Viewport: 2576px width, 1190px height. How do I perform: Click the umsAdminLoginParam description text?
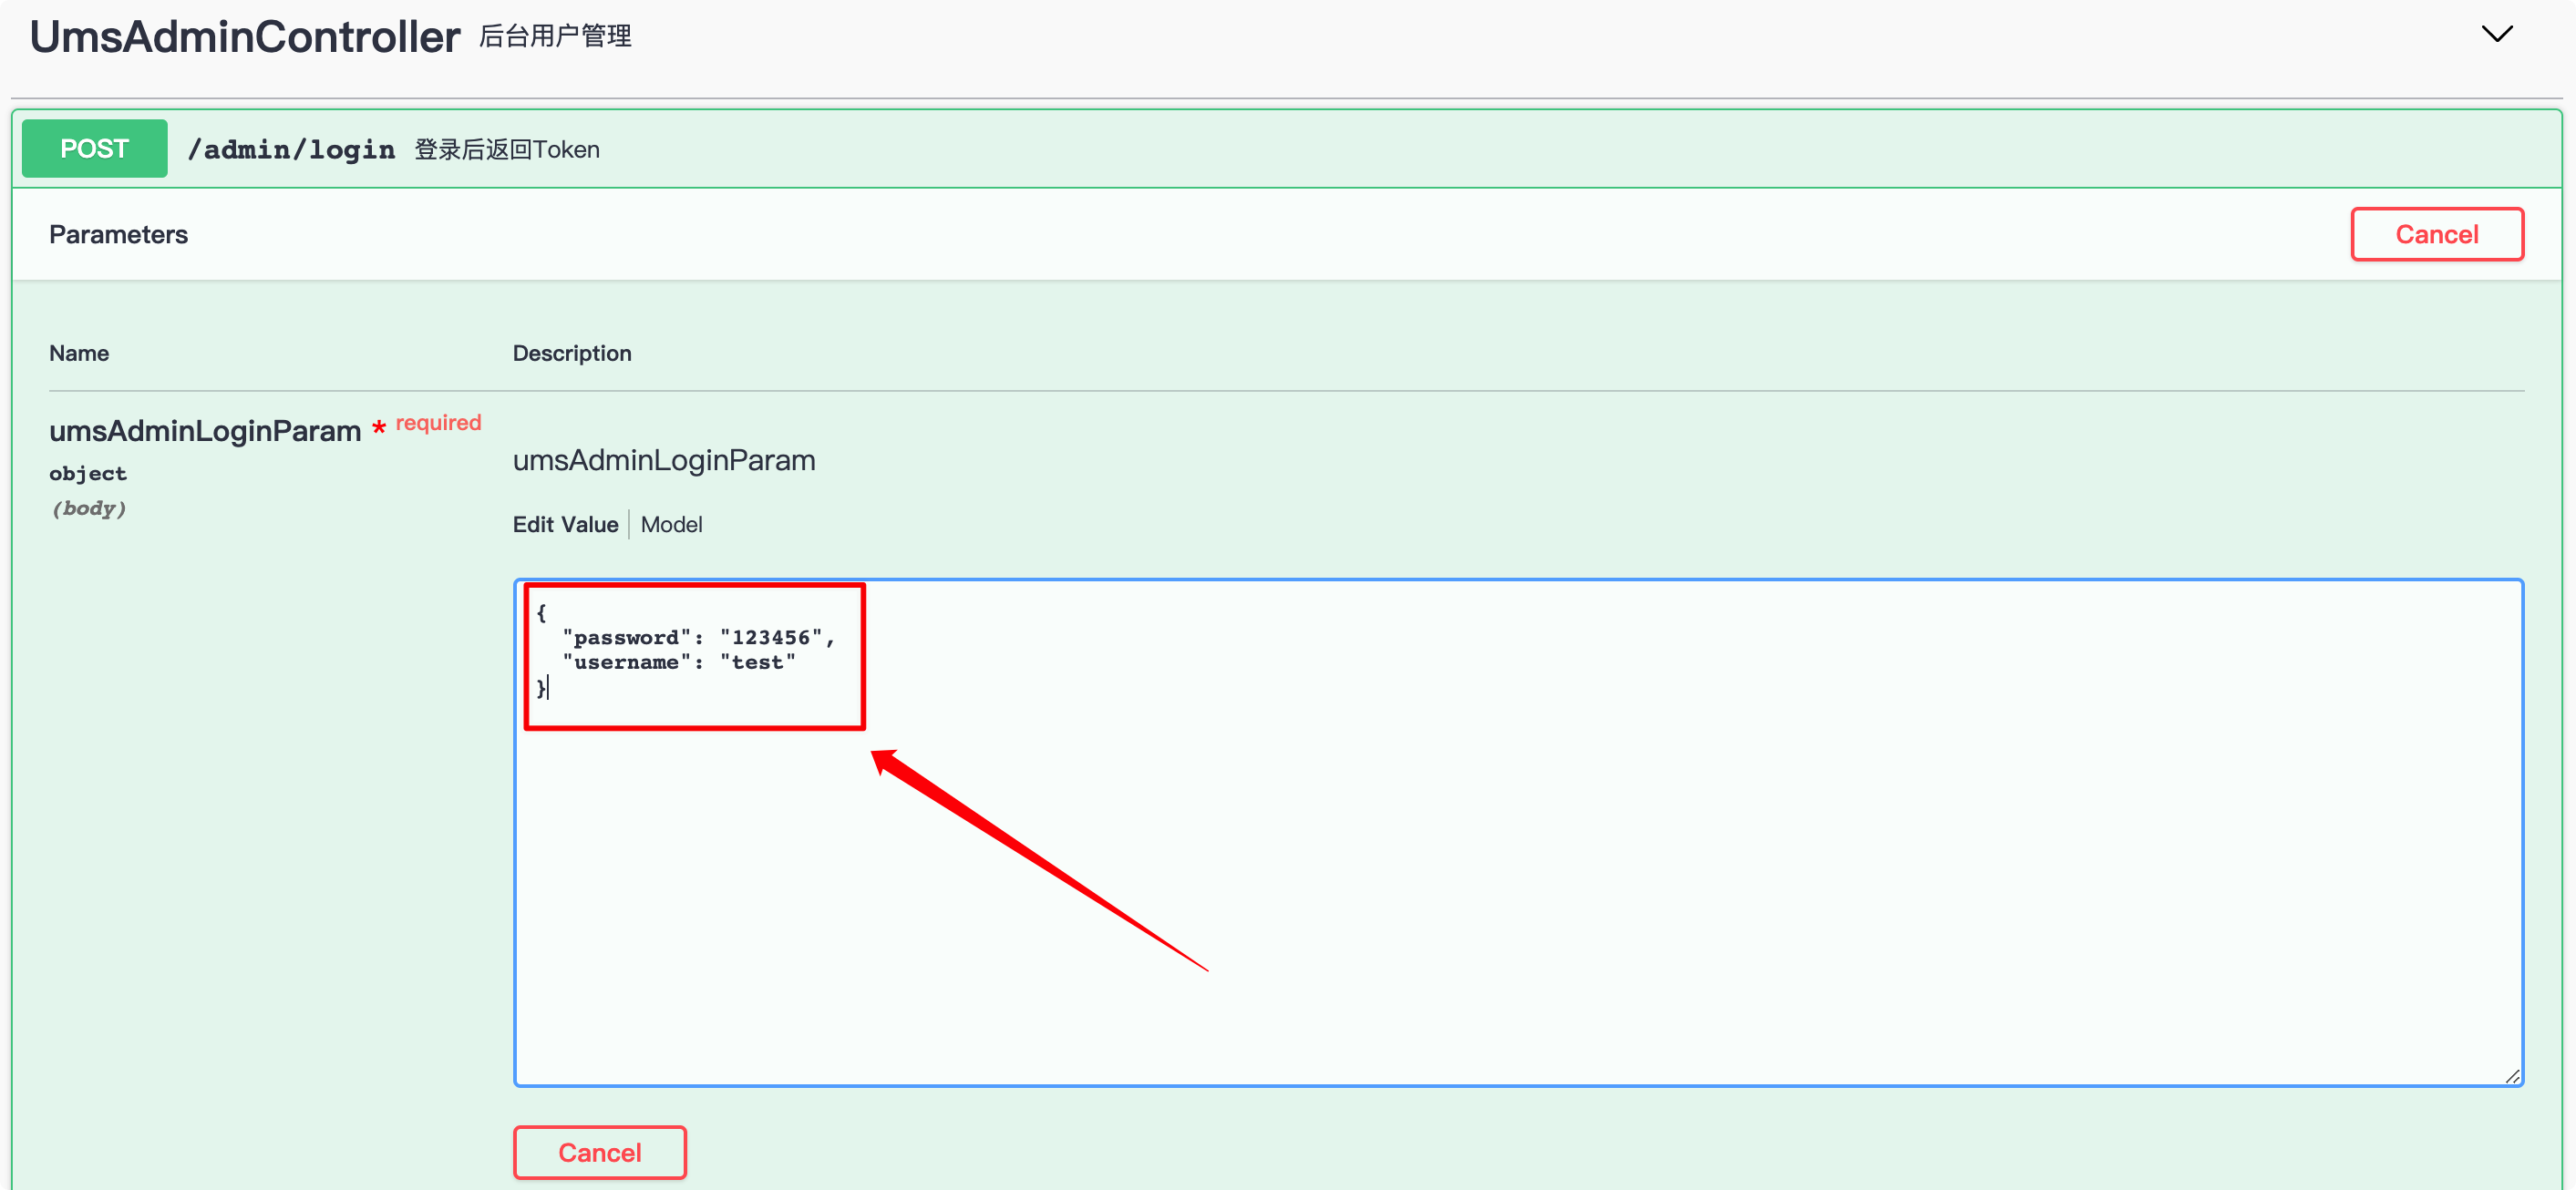click(x=664, y=460)
